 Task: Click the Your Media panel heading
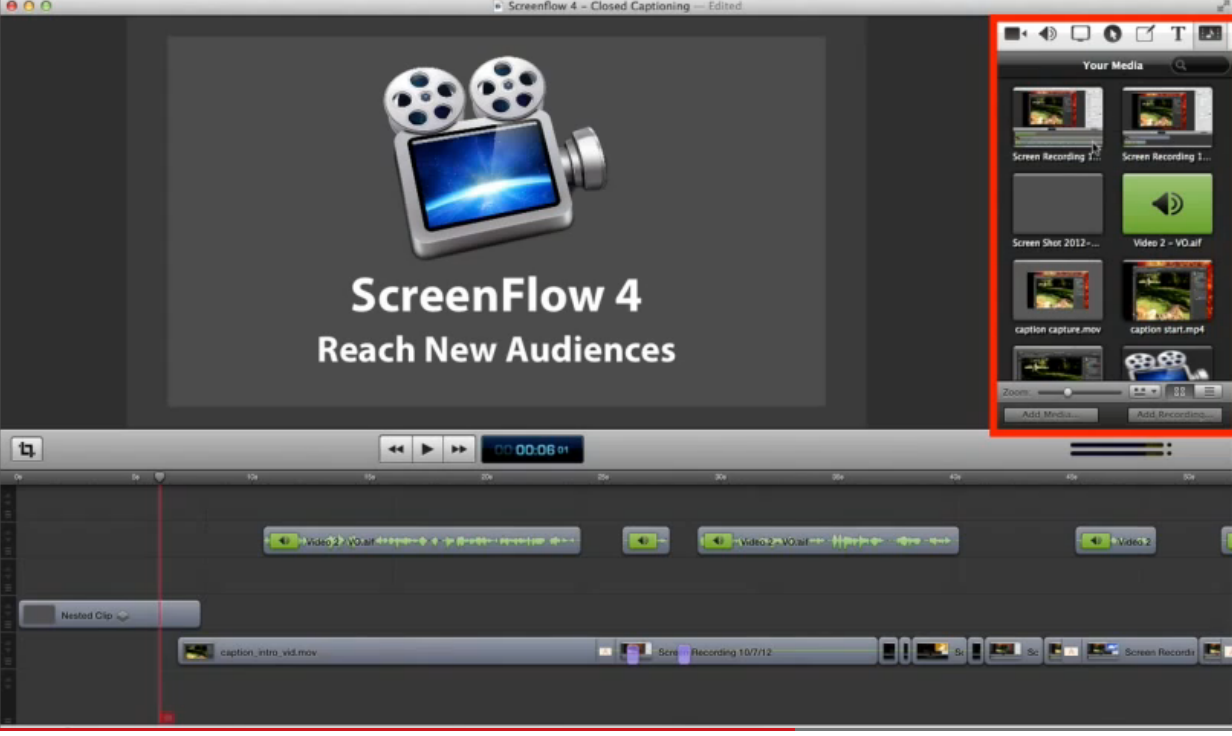(x=1112, y=65)
